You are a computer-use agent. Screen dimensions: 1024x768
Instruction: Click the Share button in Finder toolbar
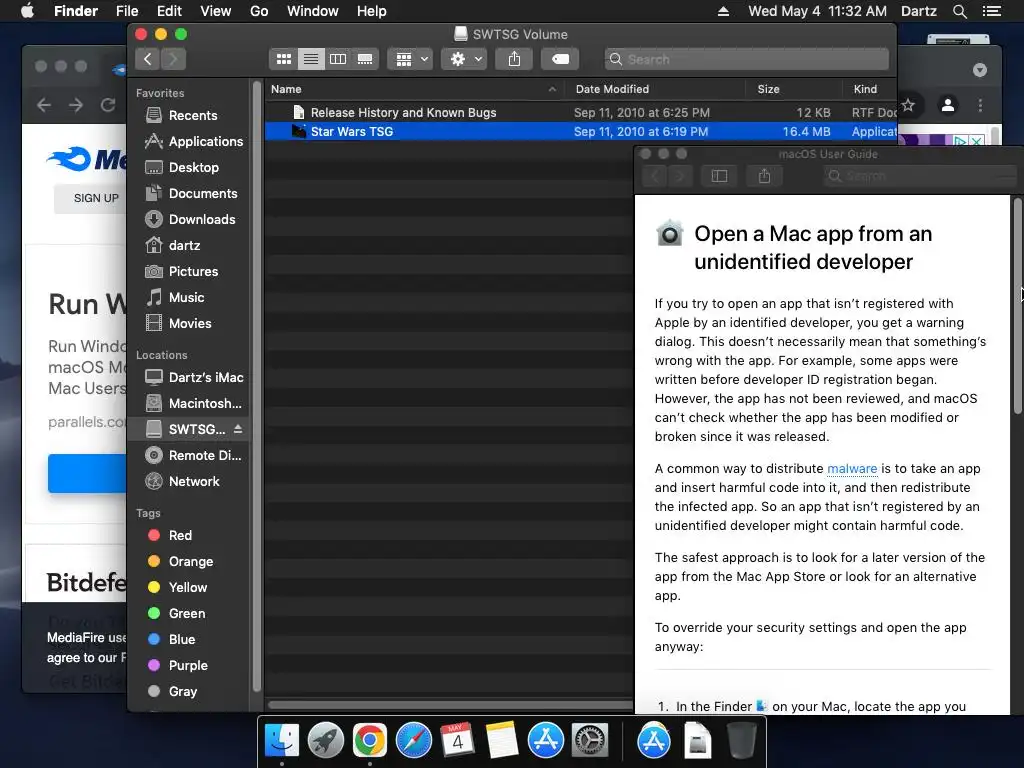tap(515, 59)
